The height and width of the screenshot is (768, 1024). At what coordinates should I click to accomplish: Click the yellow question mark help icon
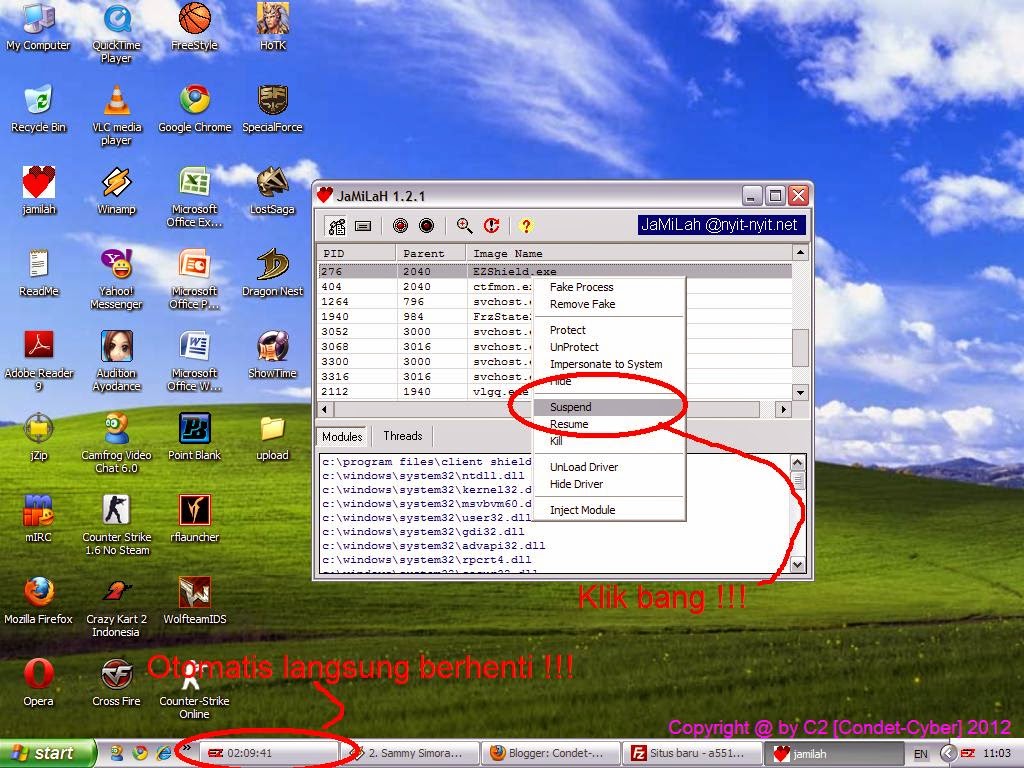click(x=526, y=226)
